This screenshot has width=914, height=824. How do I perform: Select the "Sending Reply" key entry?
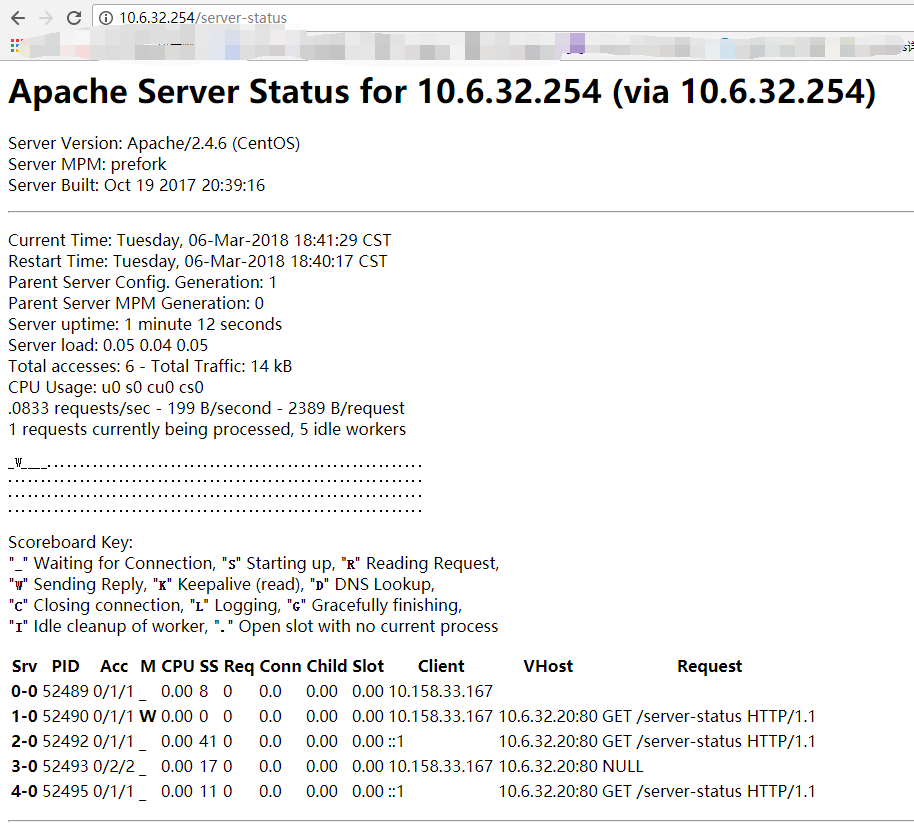(78, 584)
